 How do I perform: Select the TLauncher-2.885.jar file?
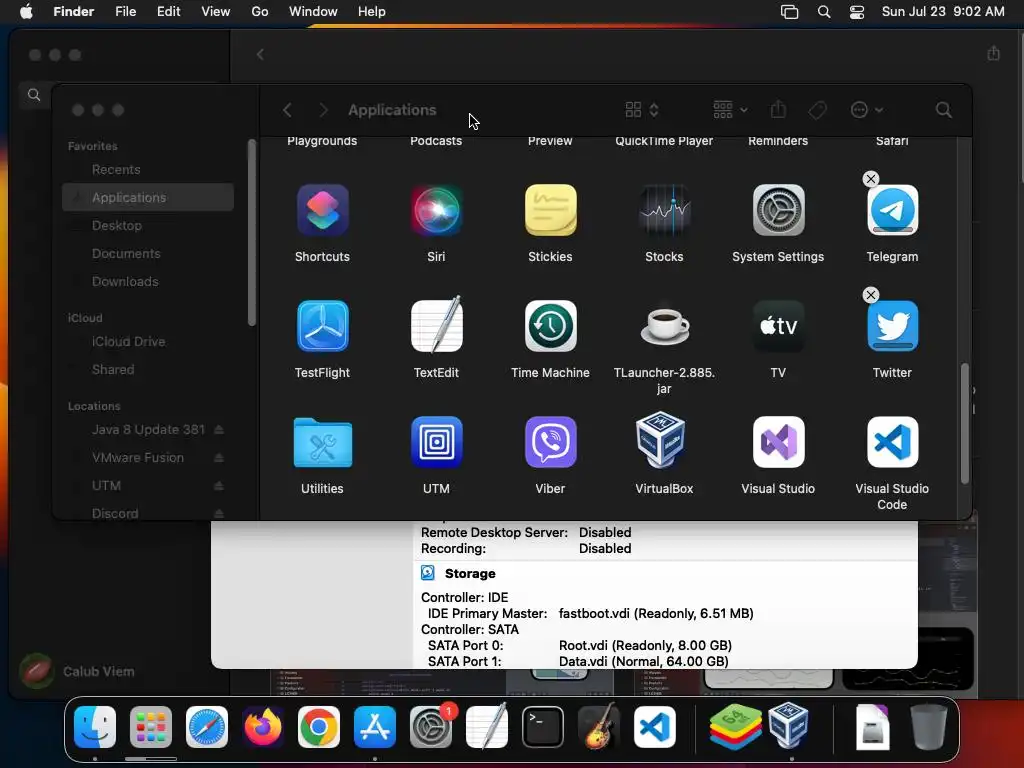pos(664,326)
